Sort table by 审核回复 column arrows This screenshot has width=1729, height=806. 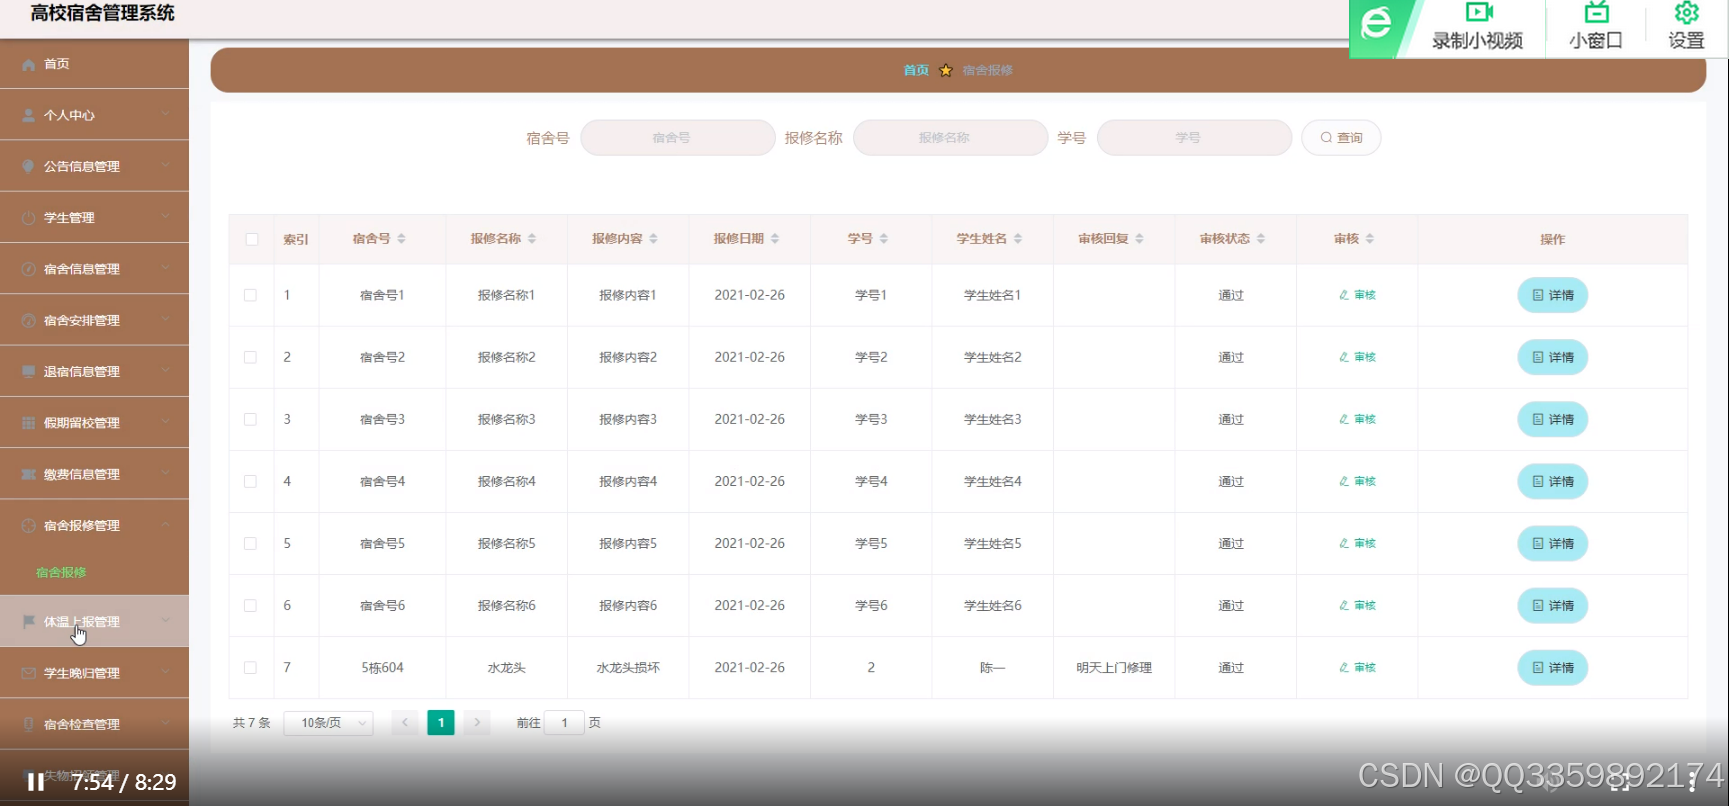coord(1139,239)
